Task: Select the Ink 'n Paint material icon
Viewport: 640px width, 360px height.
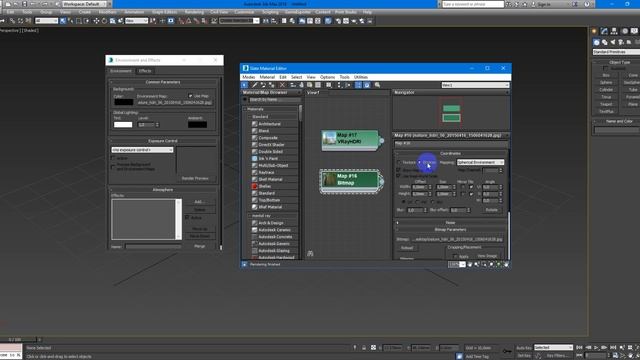Action: pos(254,158)
